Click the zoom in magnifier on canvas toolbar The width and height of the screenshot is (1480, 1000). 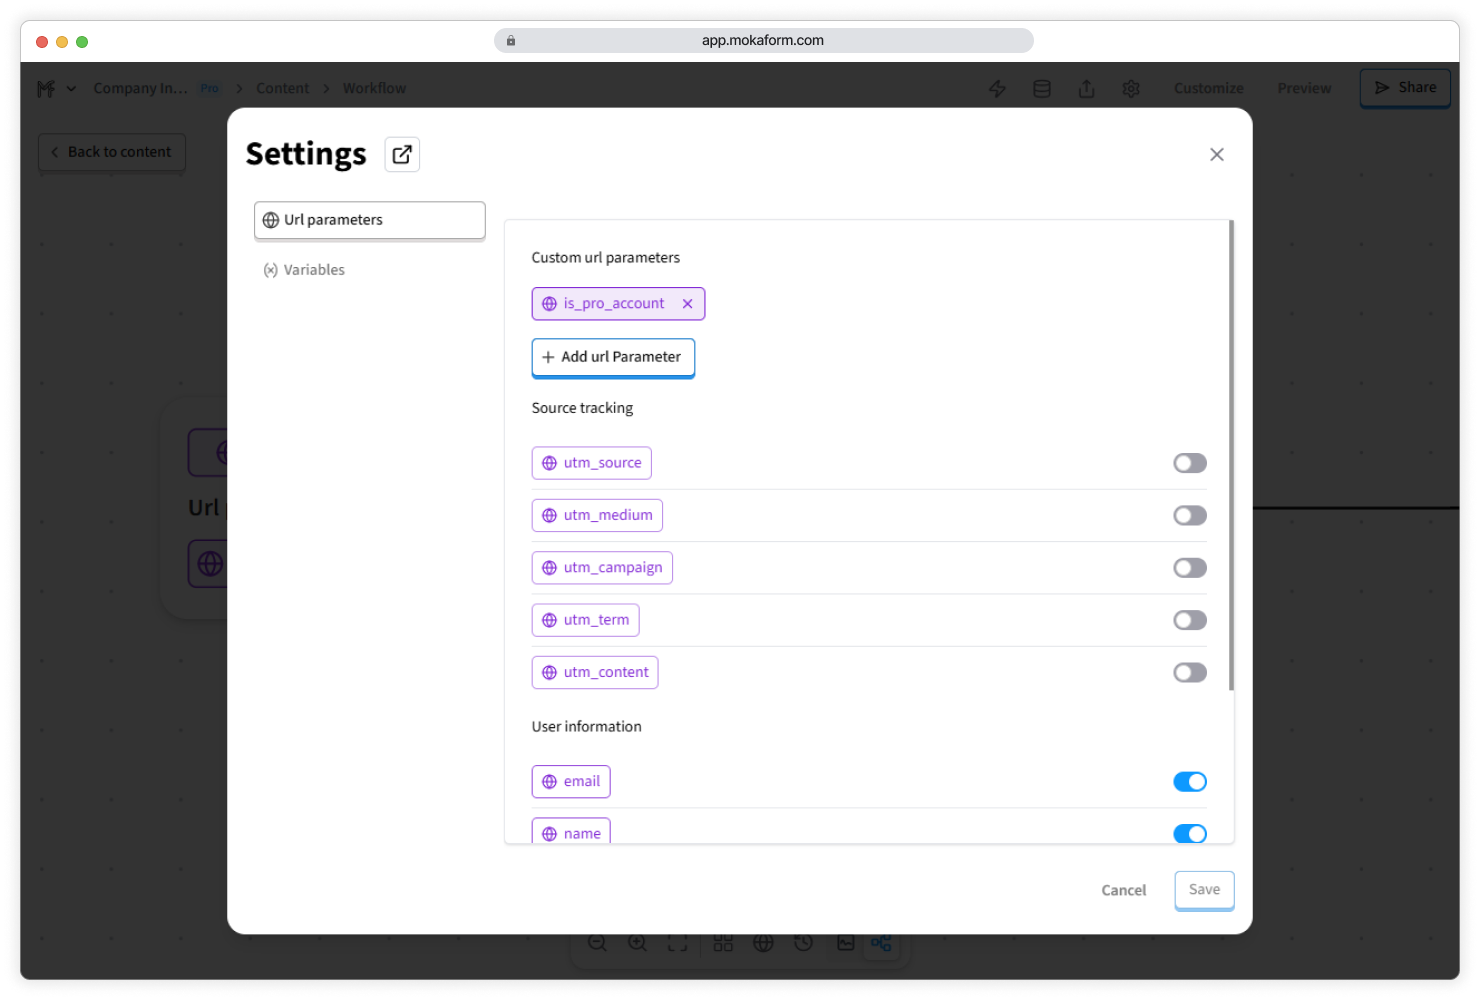pyautogui.click(x=637, y=943)
